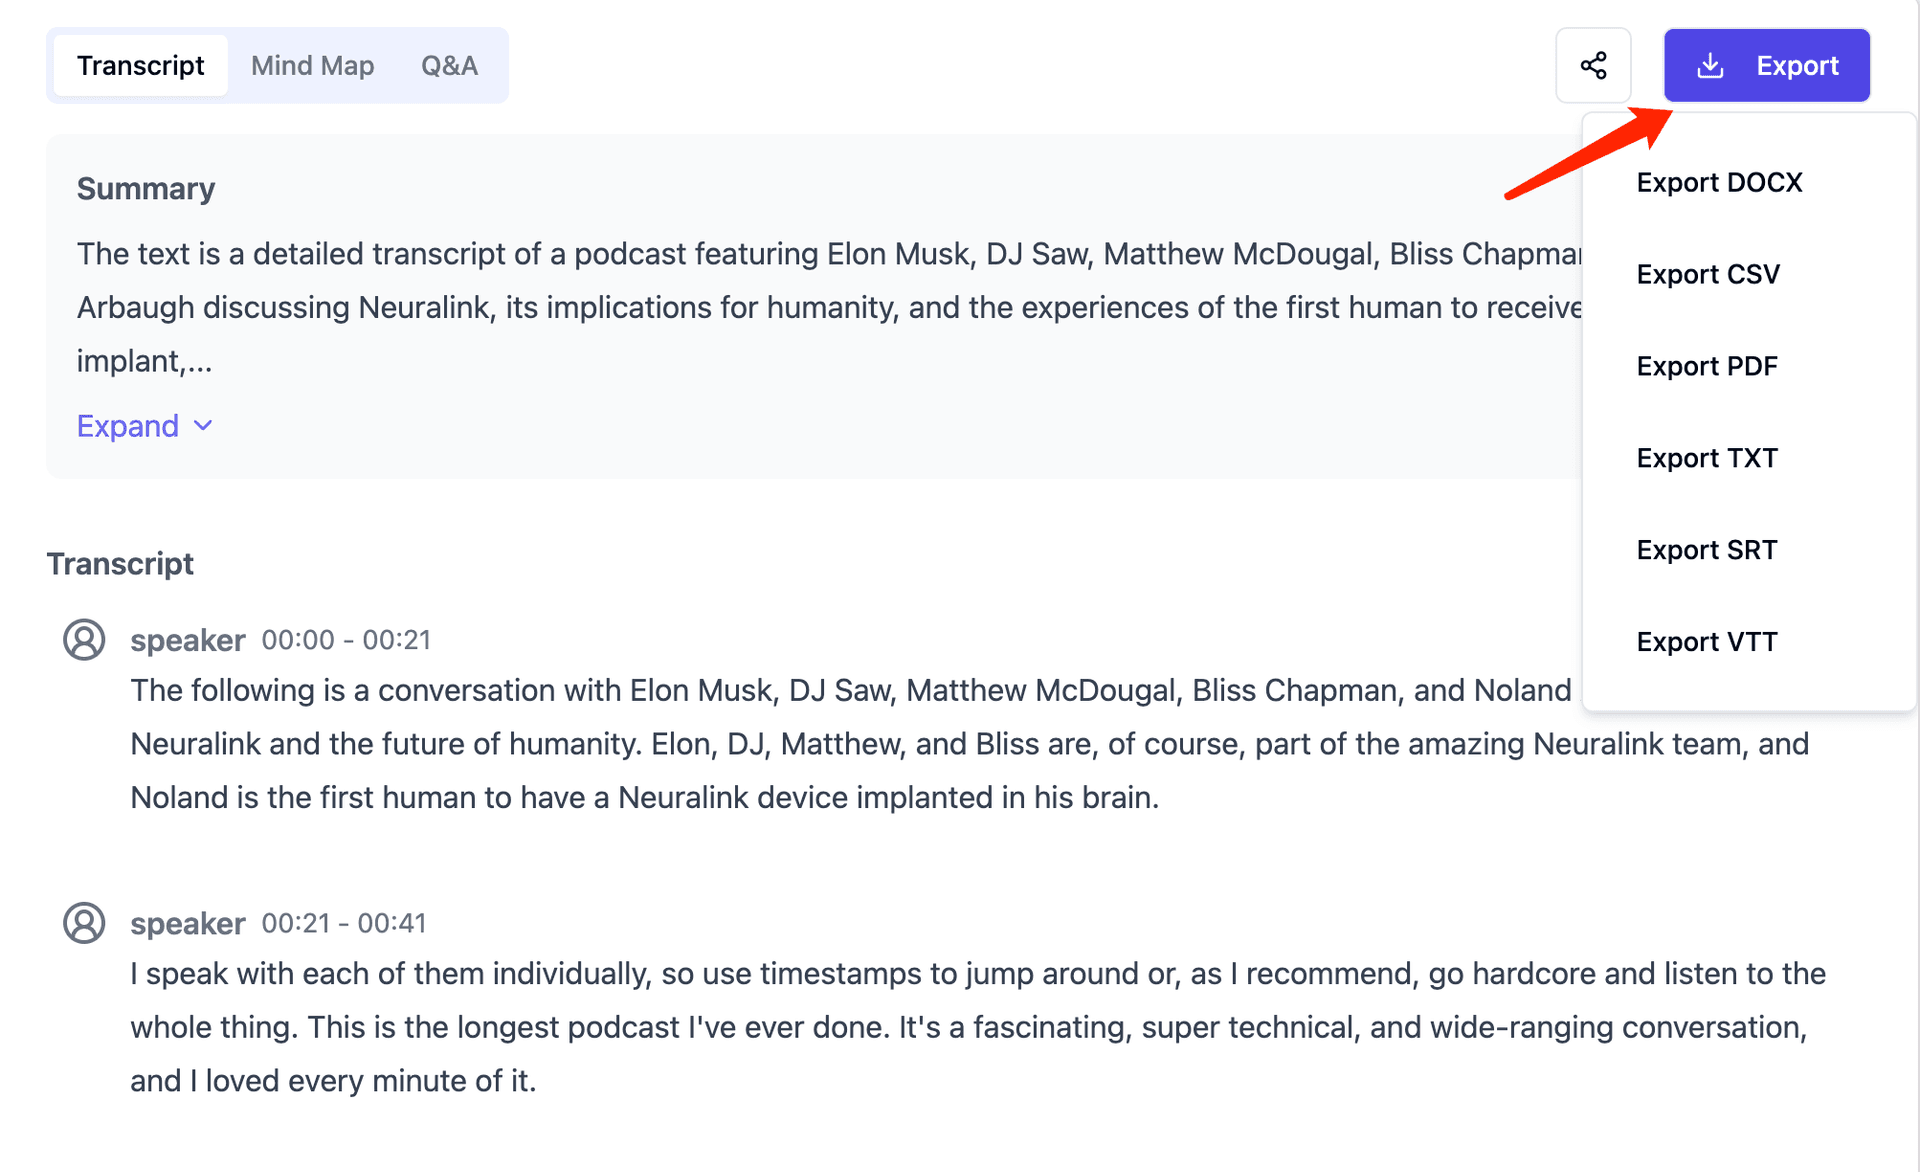Screen dimensions: 1920x1172
Task: Select Export CSV option
Action: click(1708, 275)
